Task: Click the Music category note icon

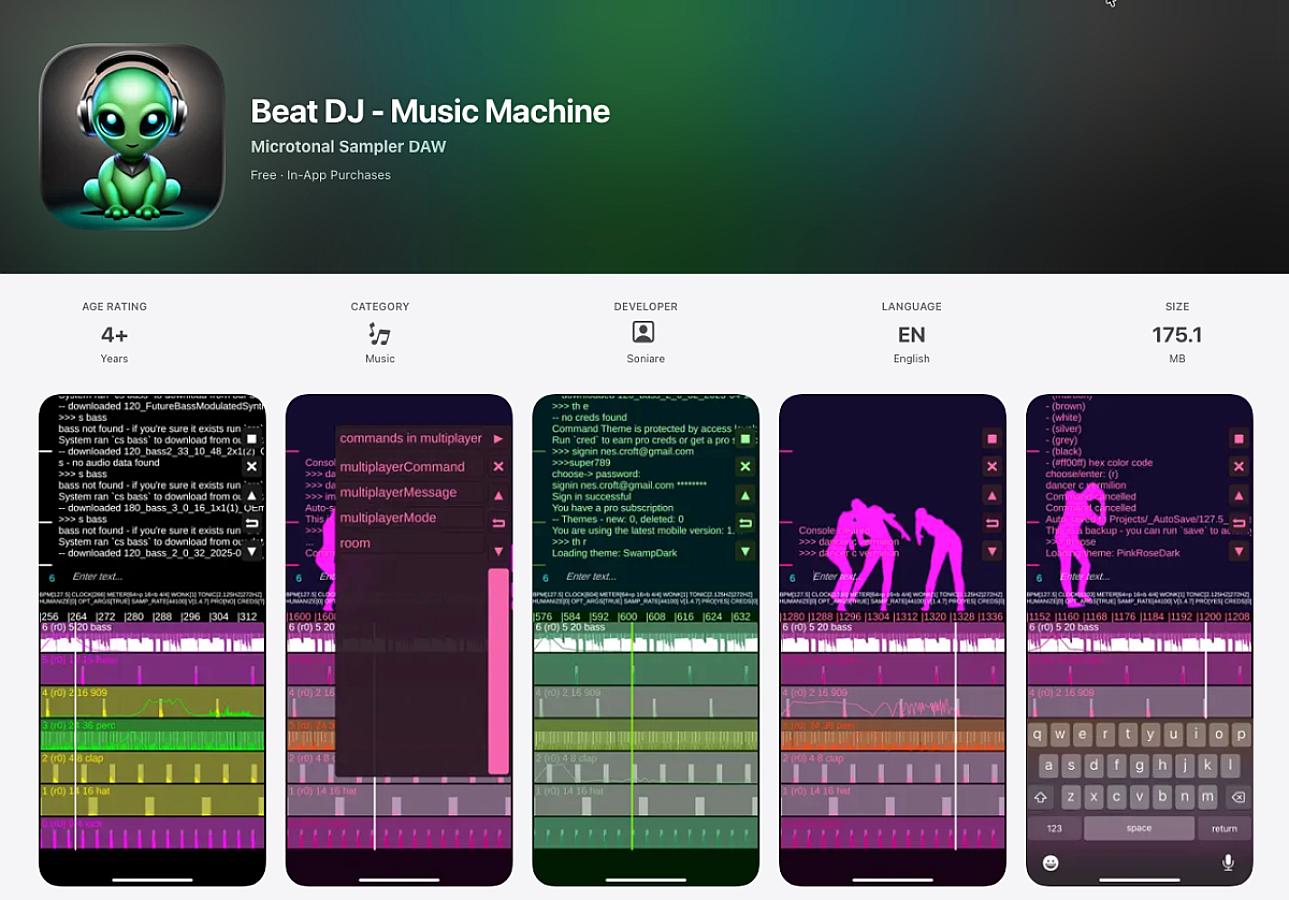Action: 380,334
